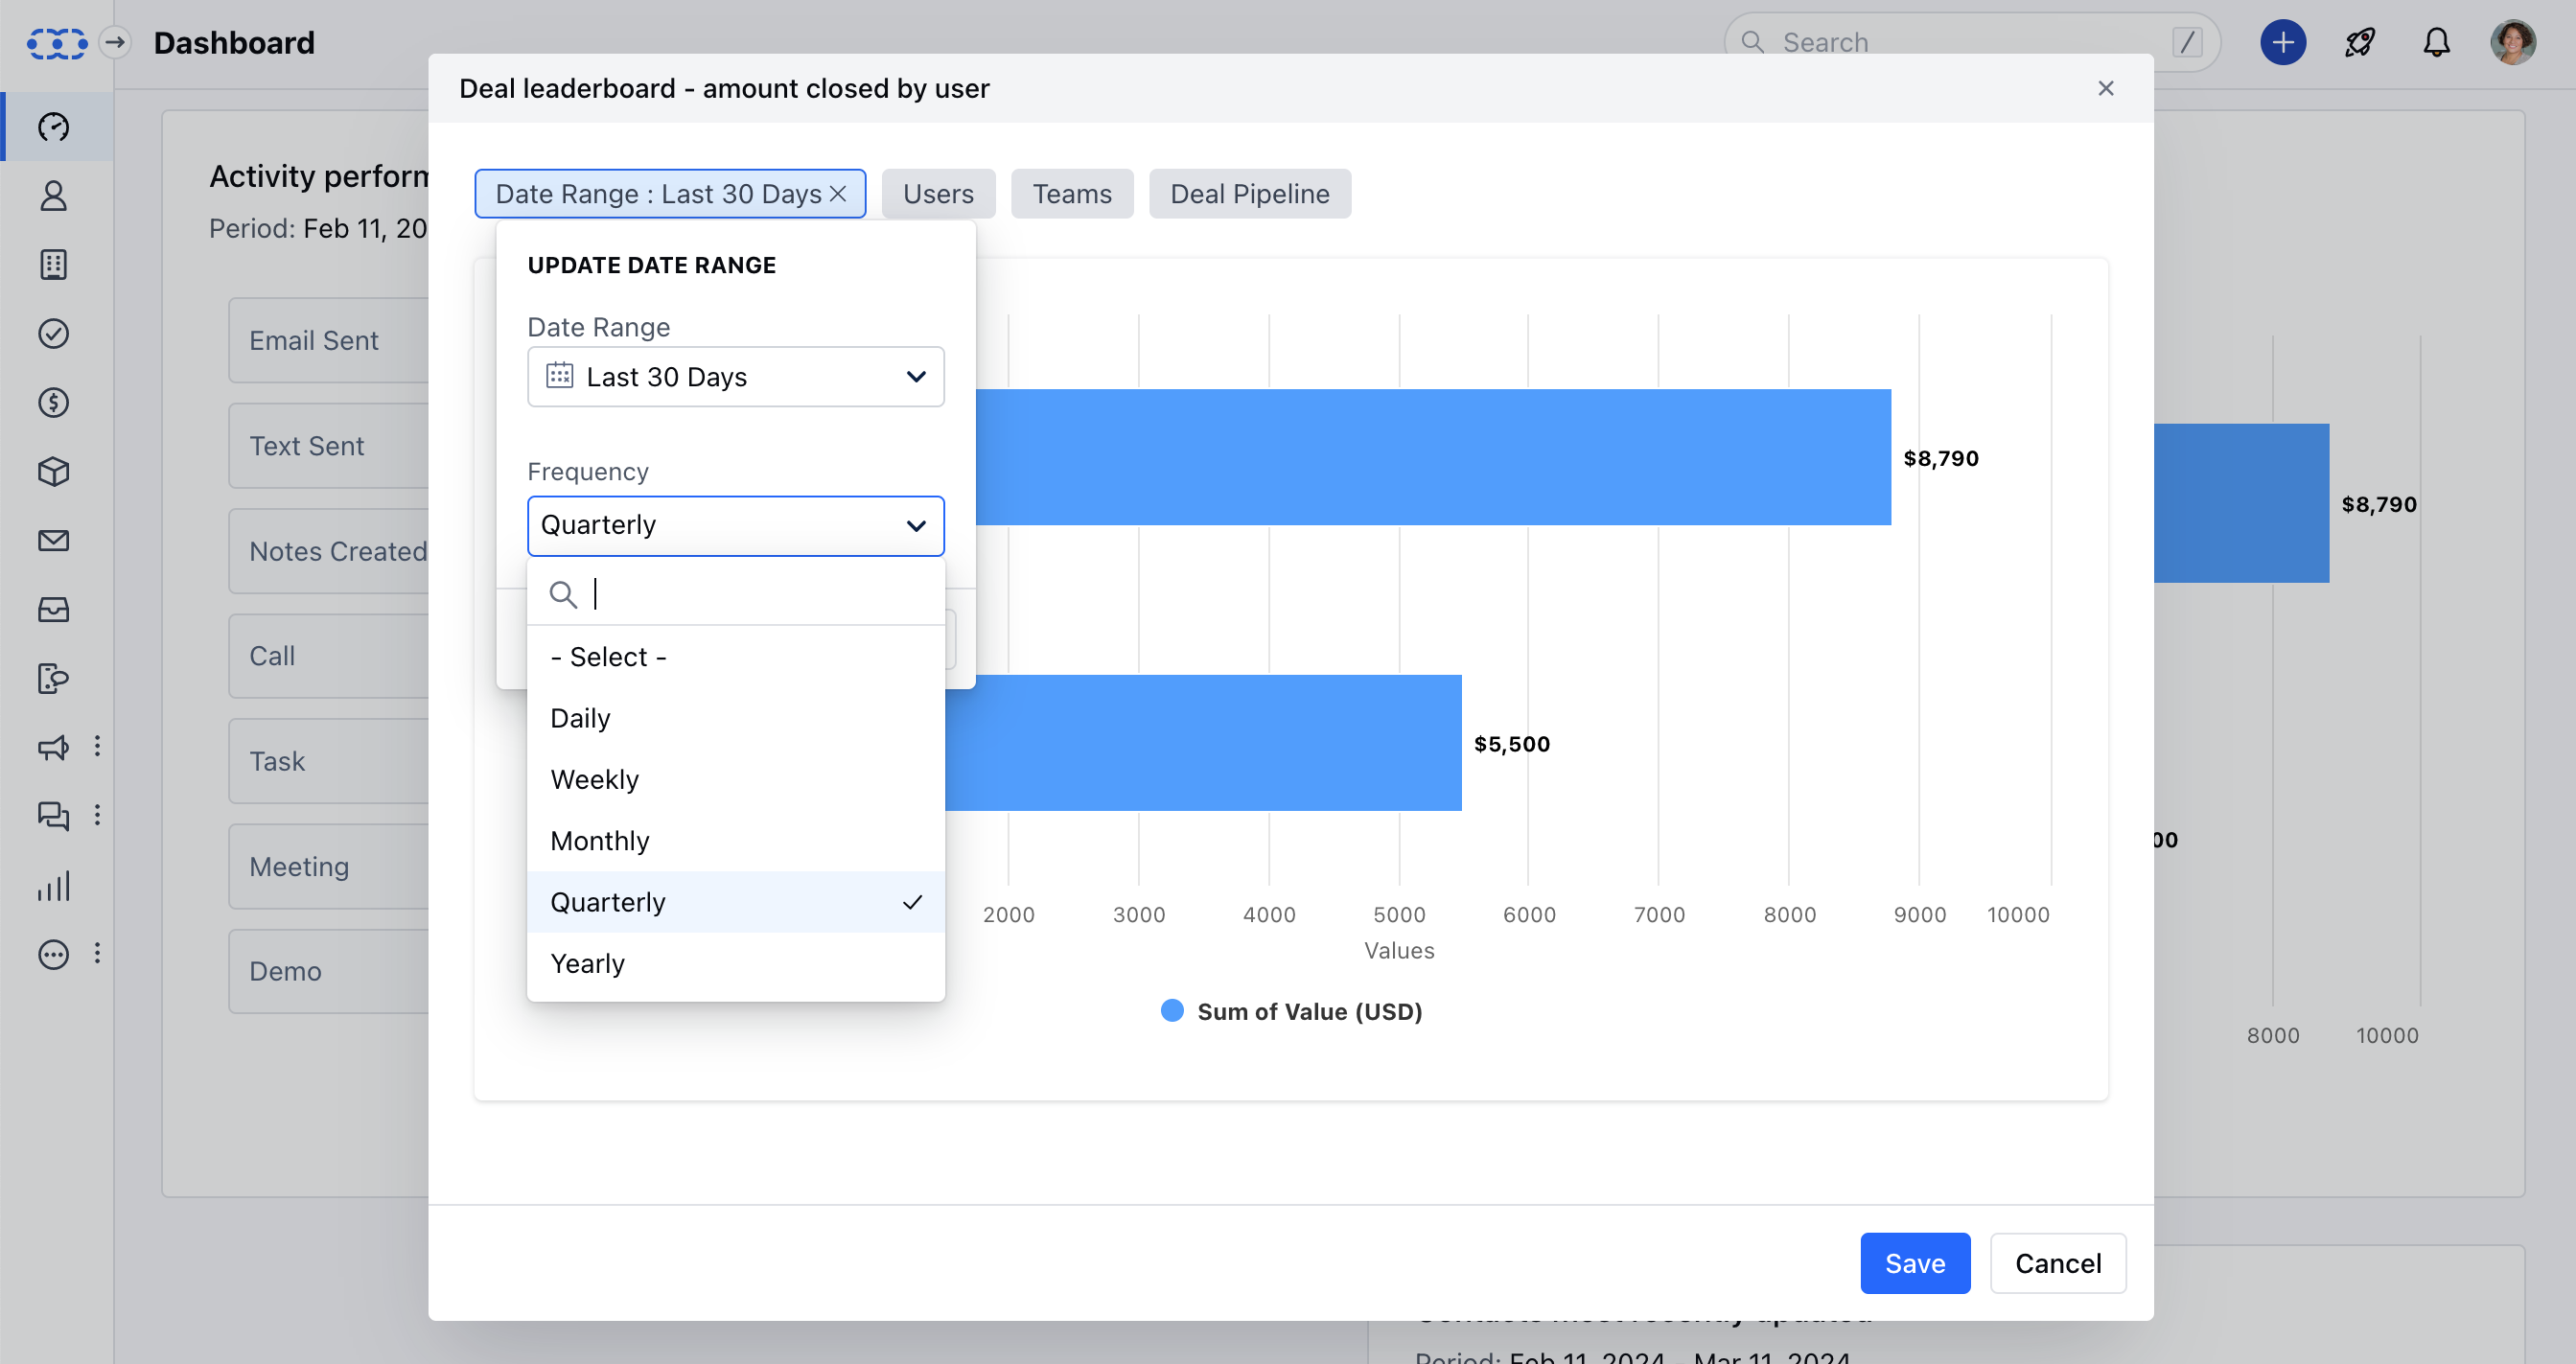Open Tasks checkmark circle icon in sidebar
This screenshot has height=1364, width=2576.
(53, 334)
